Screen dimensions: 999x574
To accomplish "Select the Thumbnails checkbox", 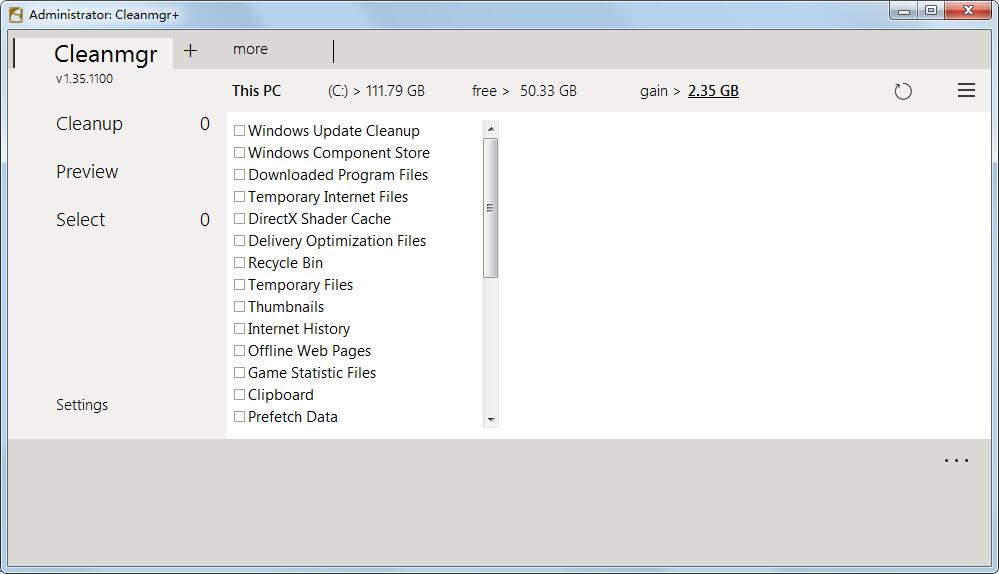I will 240,307.
